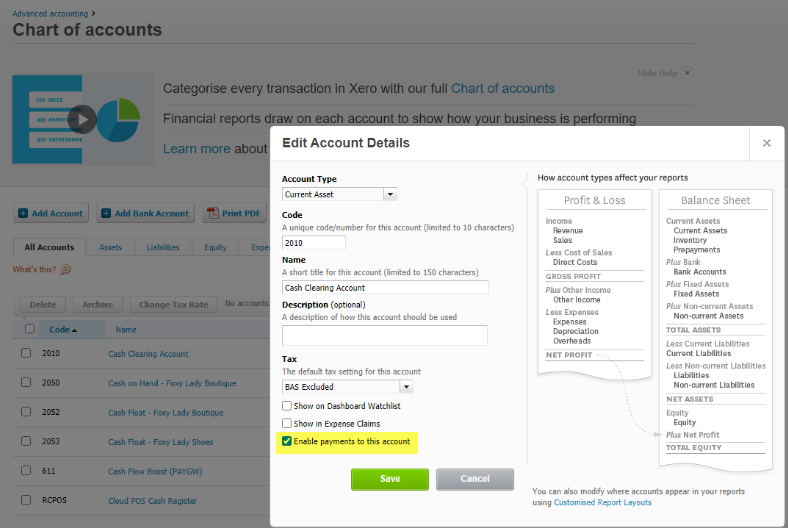Toggle Show in Expense Claims checkbox

[x=286, y=423]
